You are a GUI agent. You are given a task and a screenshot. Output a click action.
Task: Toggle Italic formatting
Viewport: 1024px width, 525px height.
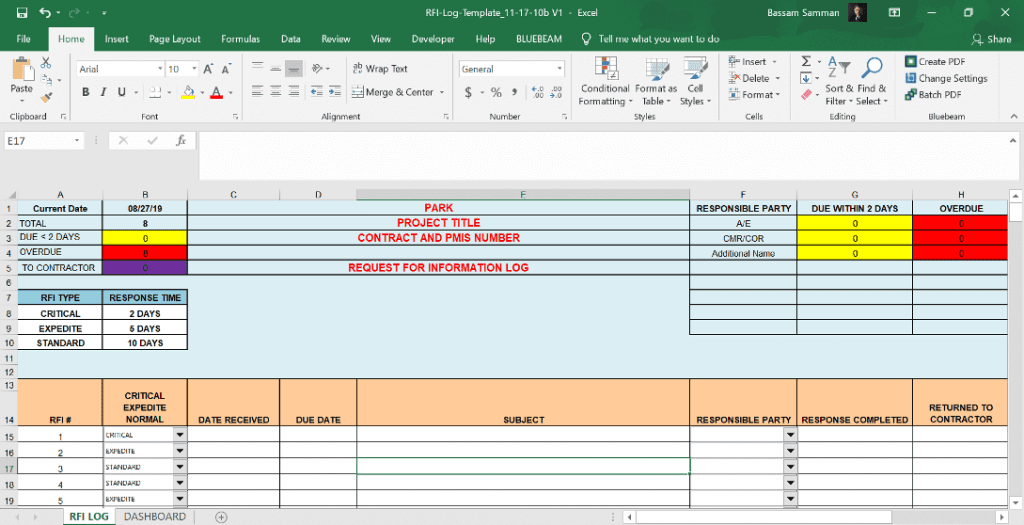103,92
